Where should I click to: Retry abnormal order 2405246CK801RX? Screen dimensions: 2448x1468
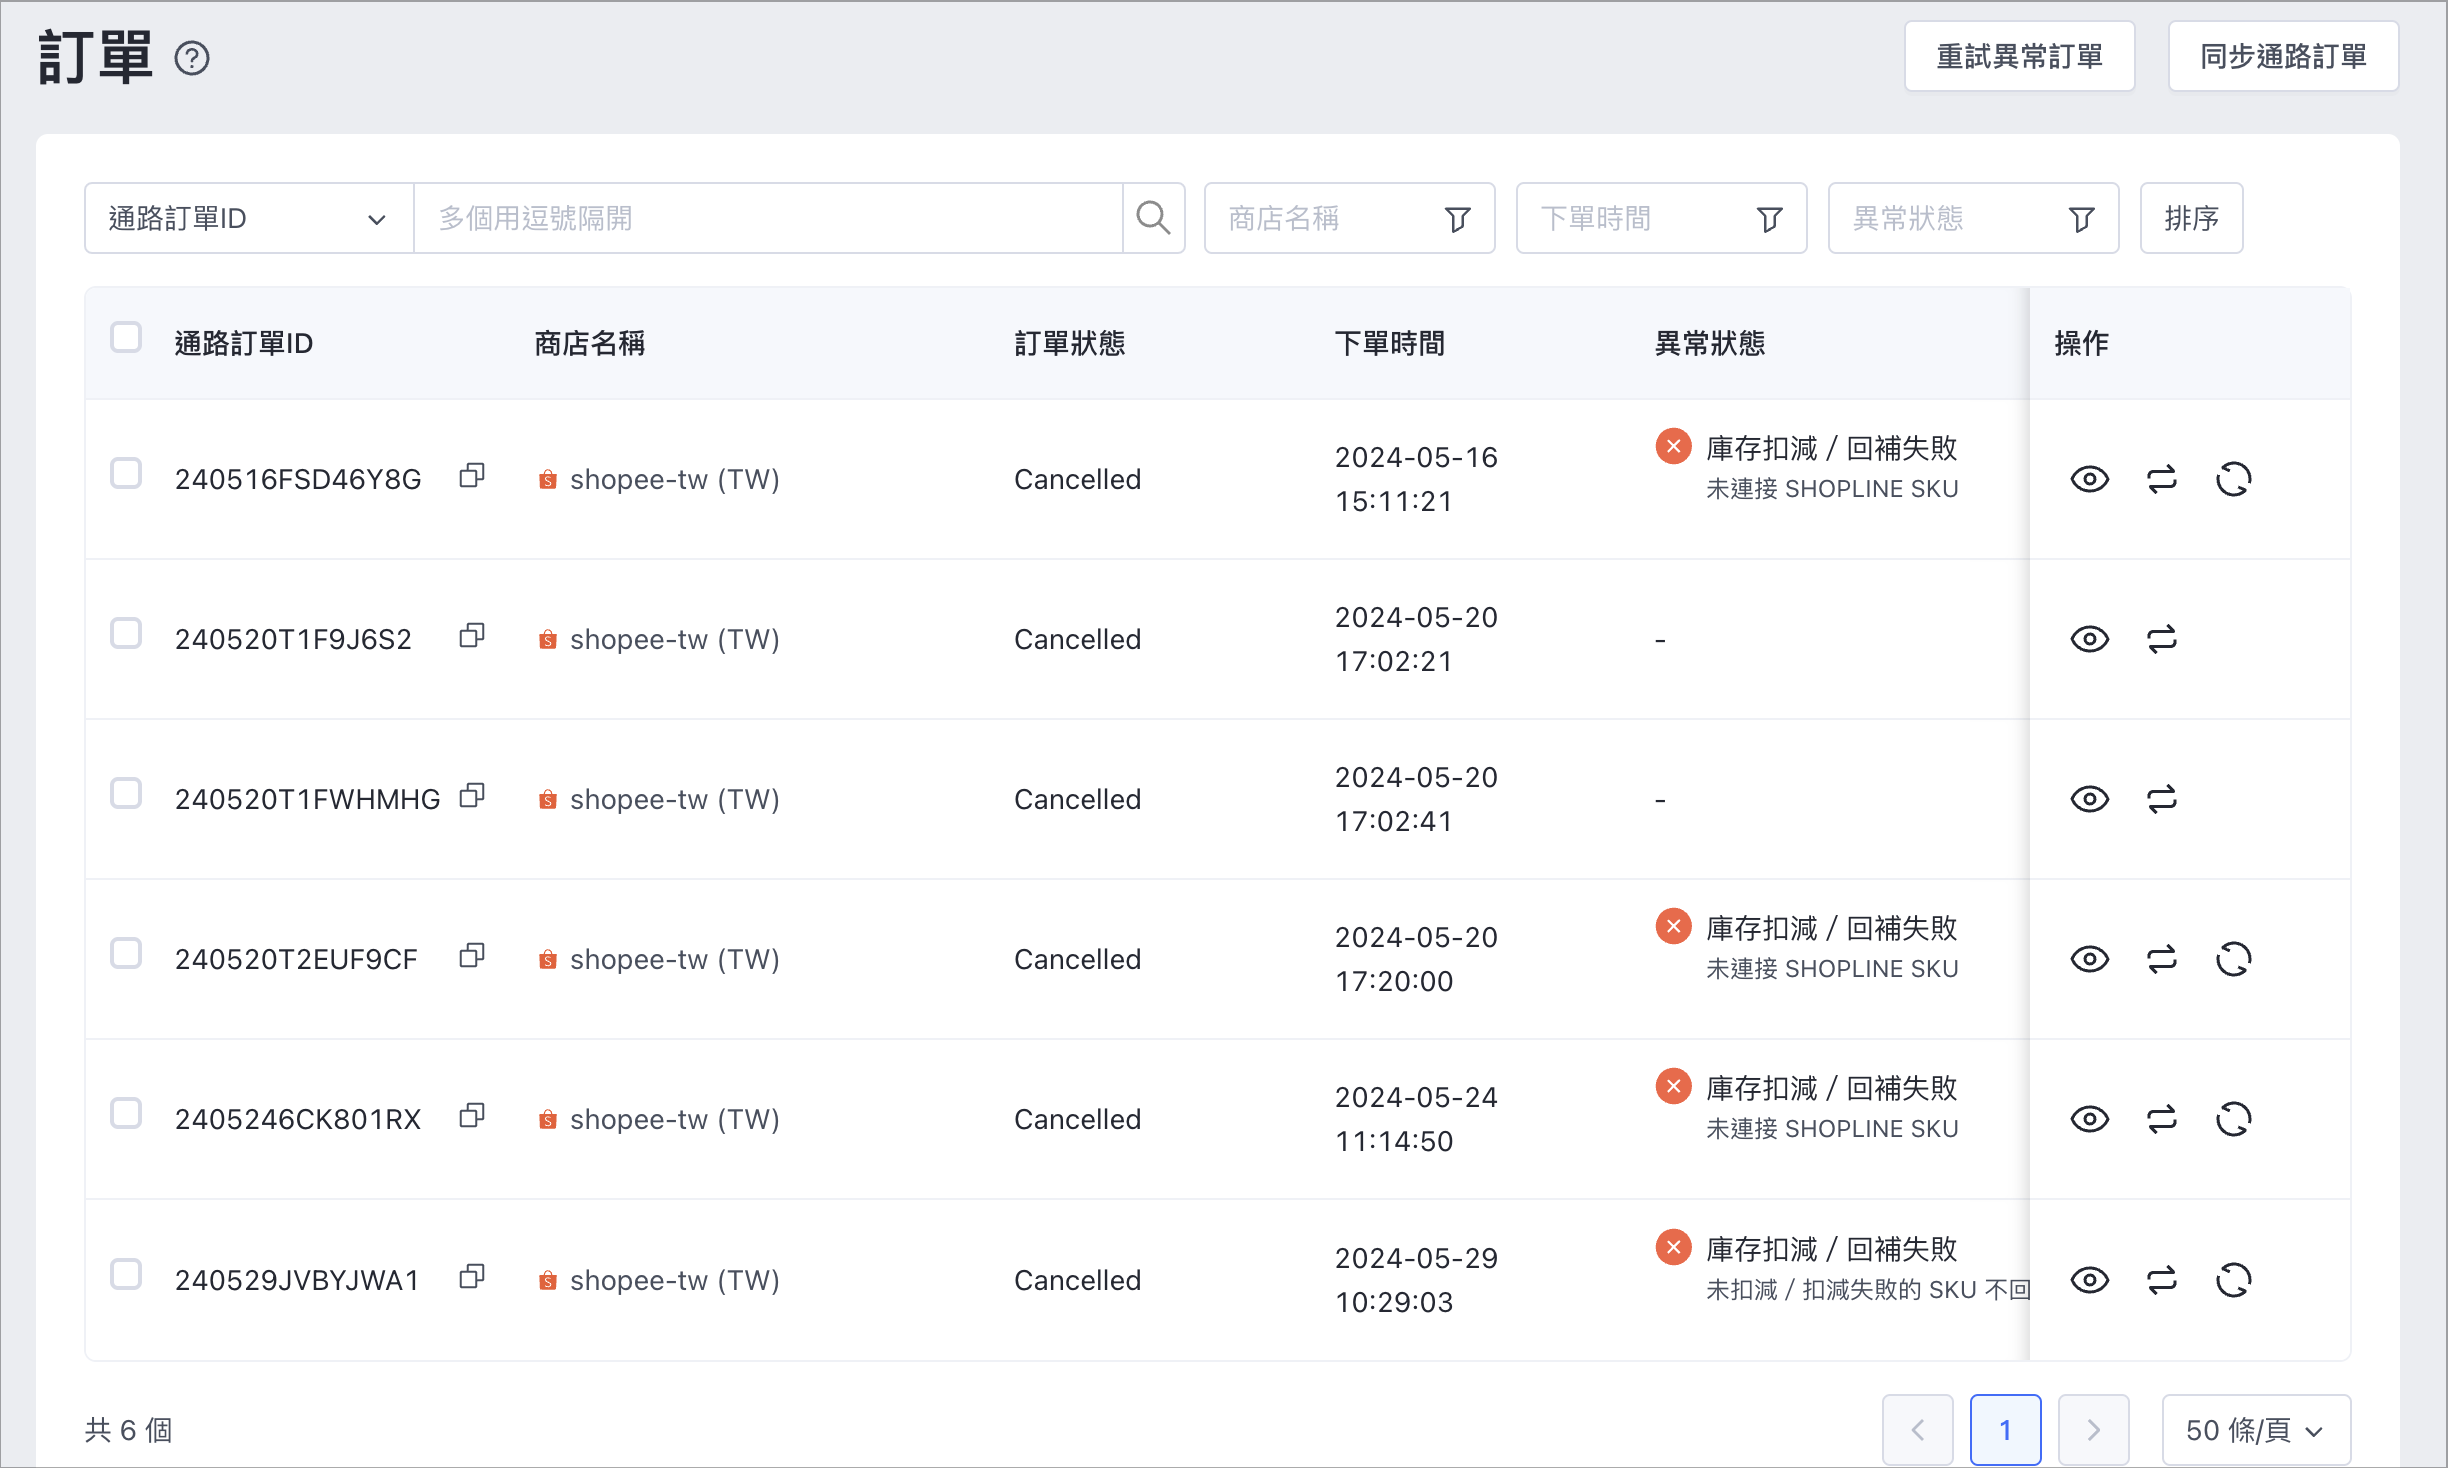[2234, 1119]
